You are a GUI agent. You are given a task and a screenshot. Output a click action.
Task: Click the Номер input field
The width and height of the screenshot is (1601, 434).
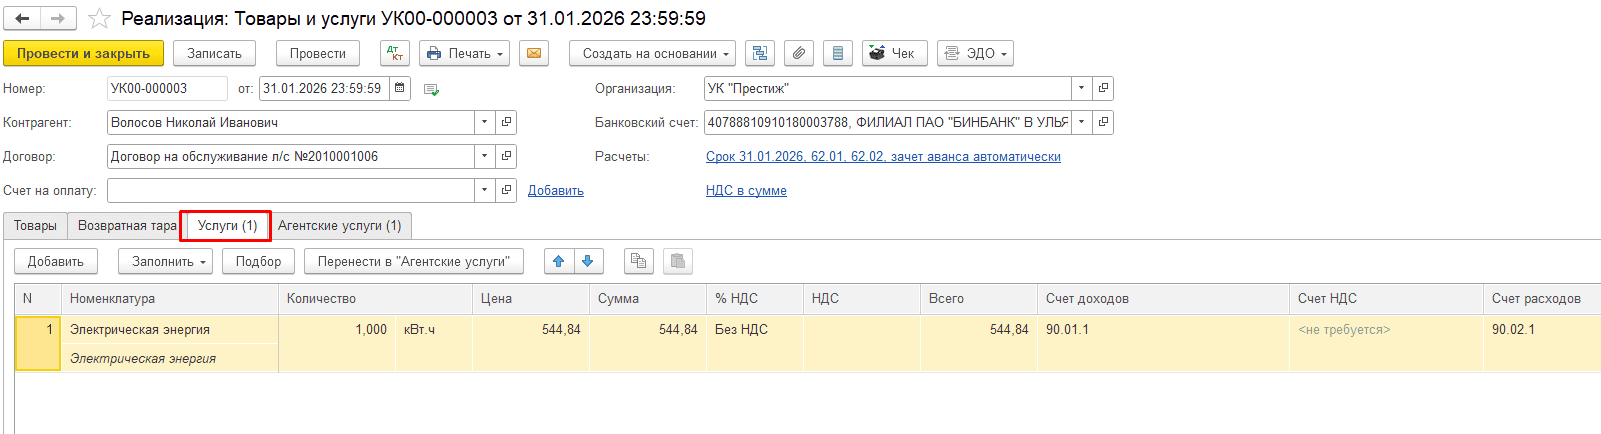166,88
